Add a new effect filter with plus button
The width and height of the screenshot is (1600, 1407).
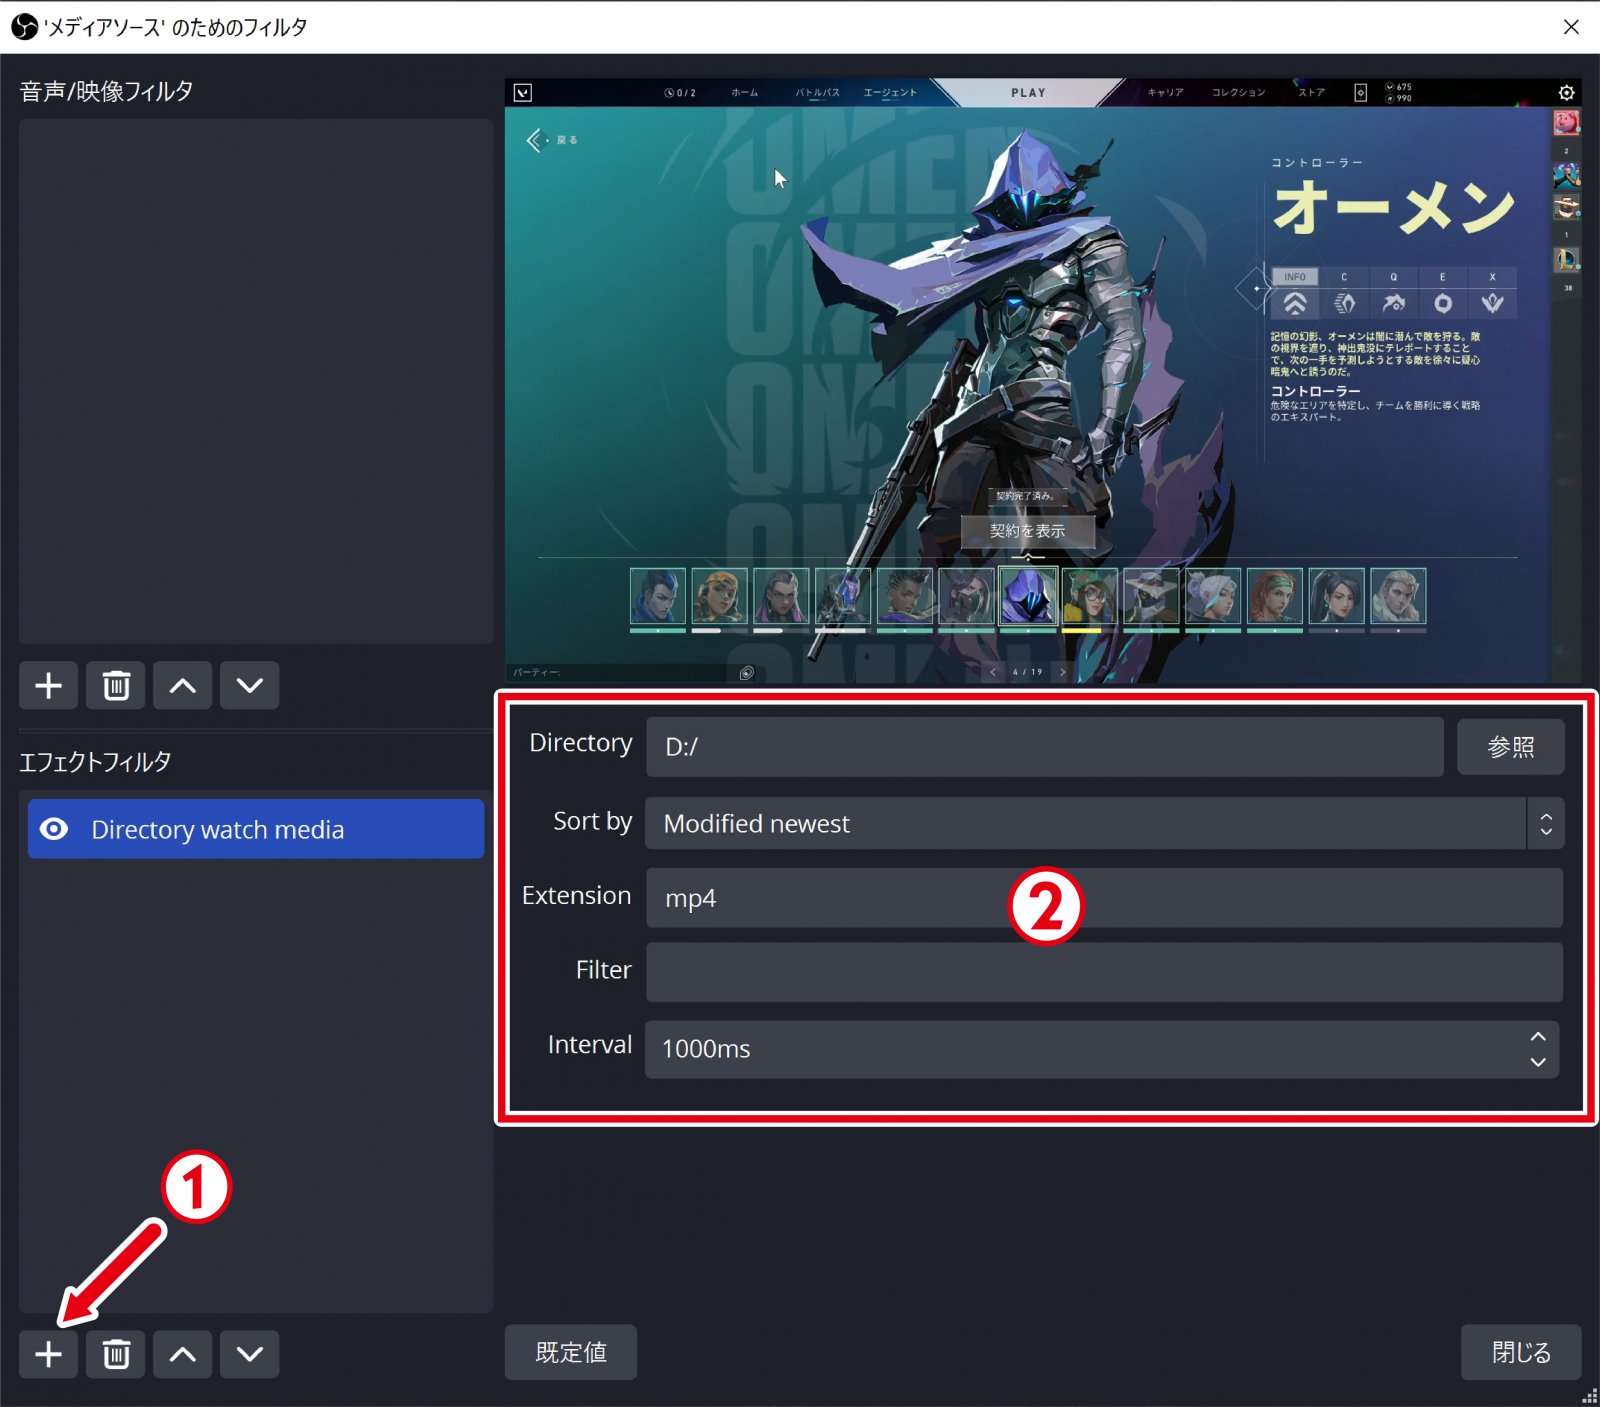click(48, 1354)
